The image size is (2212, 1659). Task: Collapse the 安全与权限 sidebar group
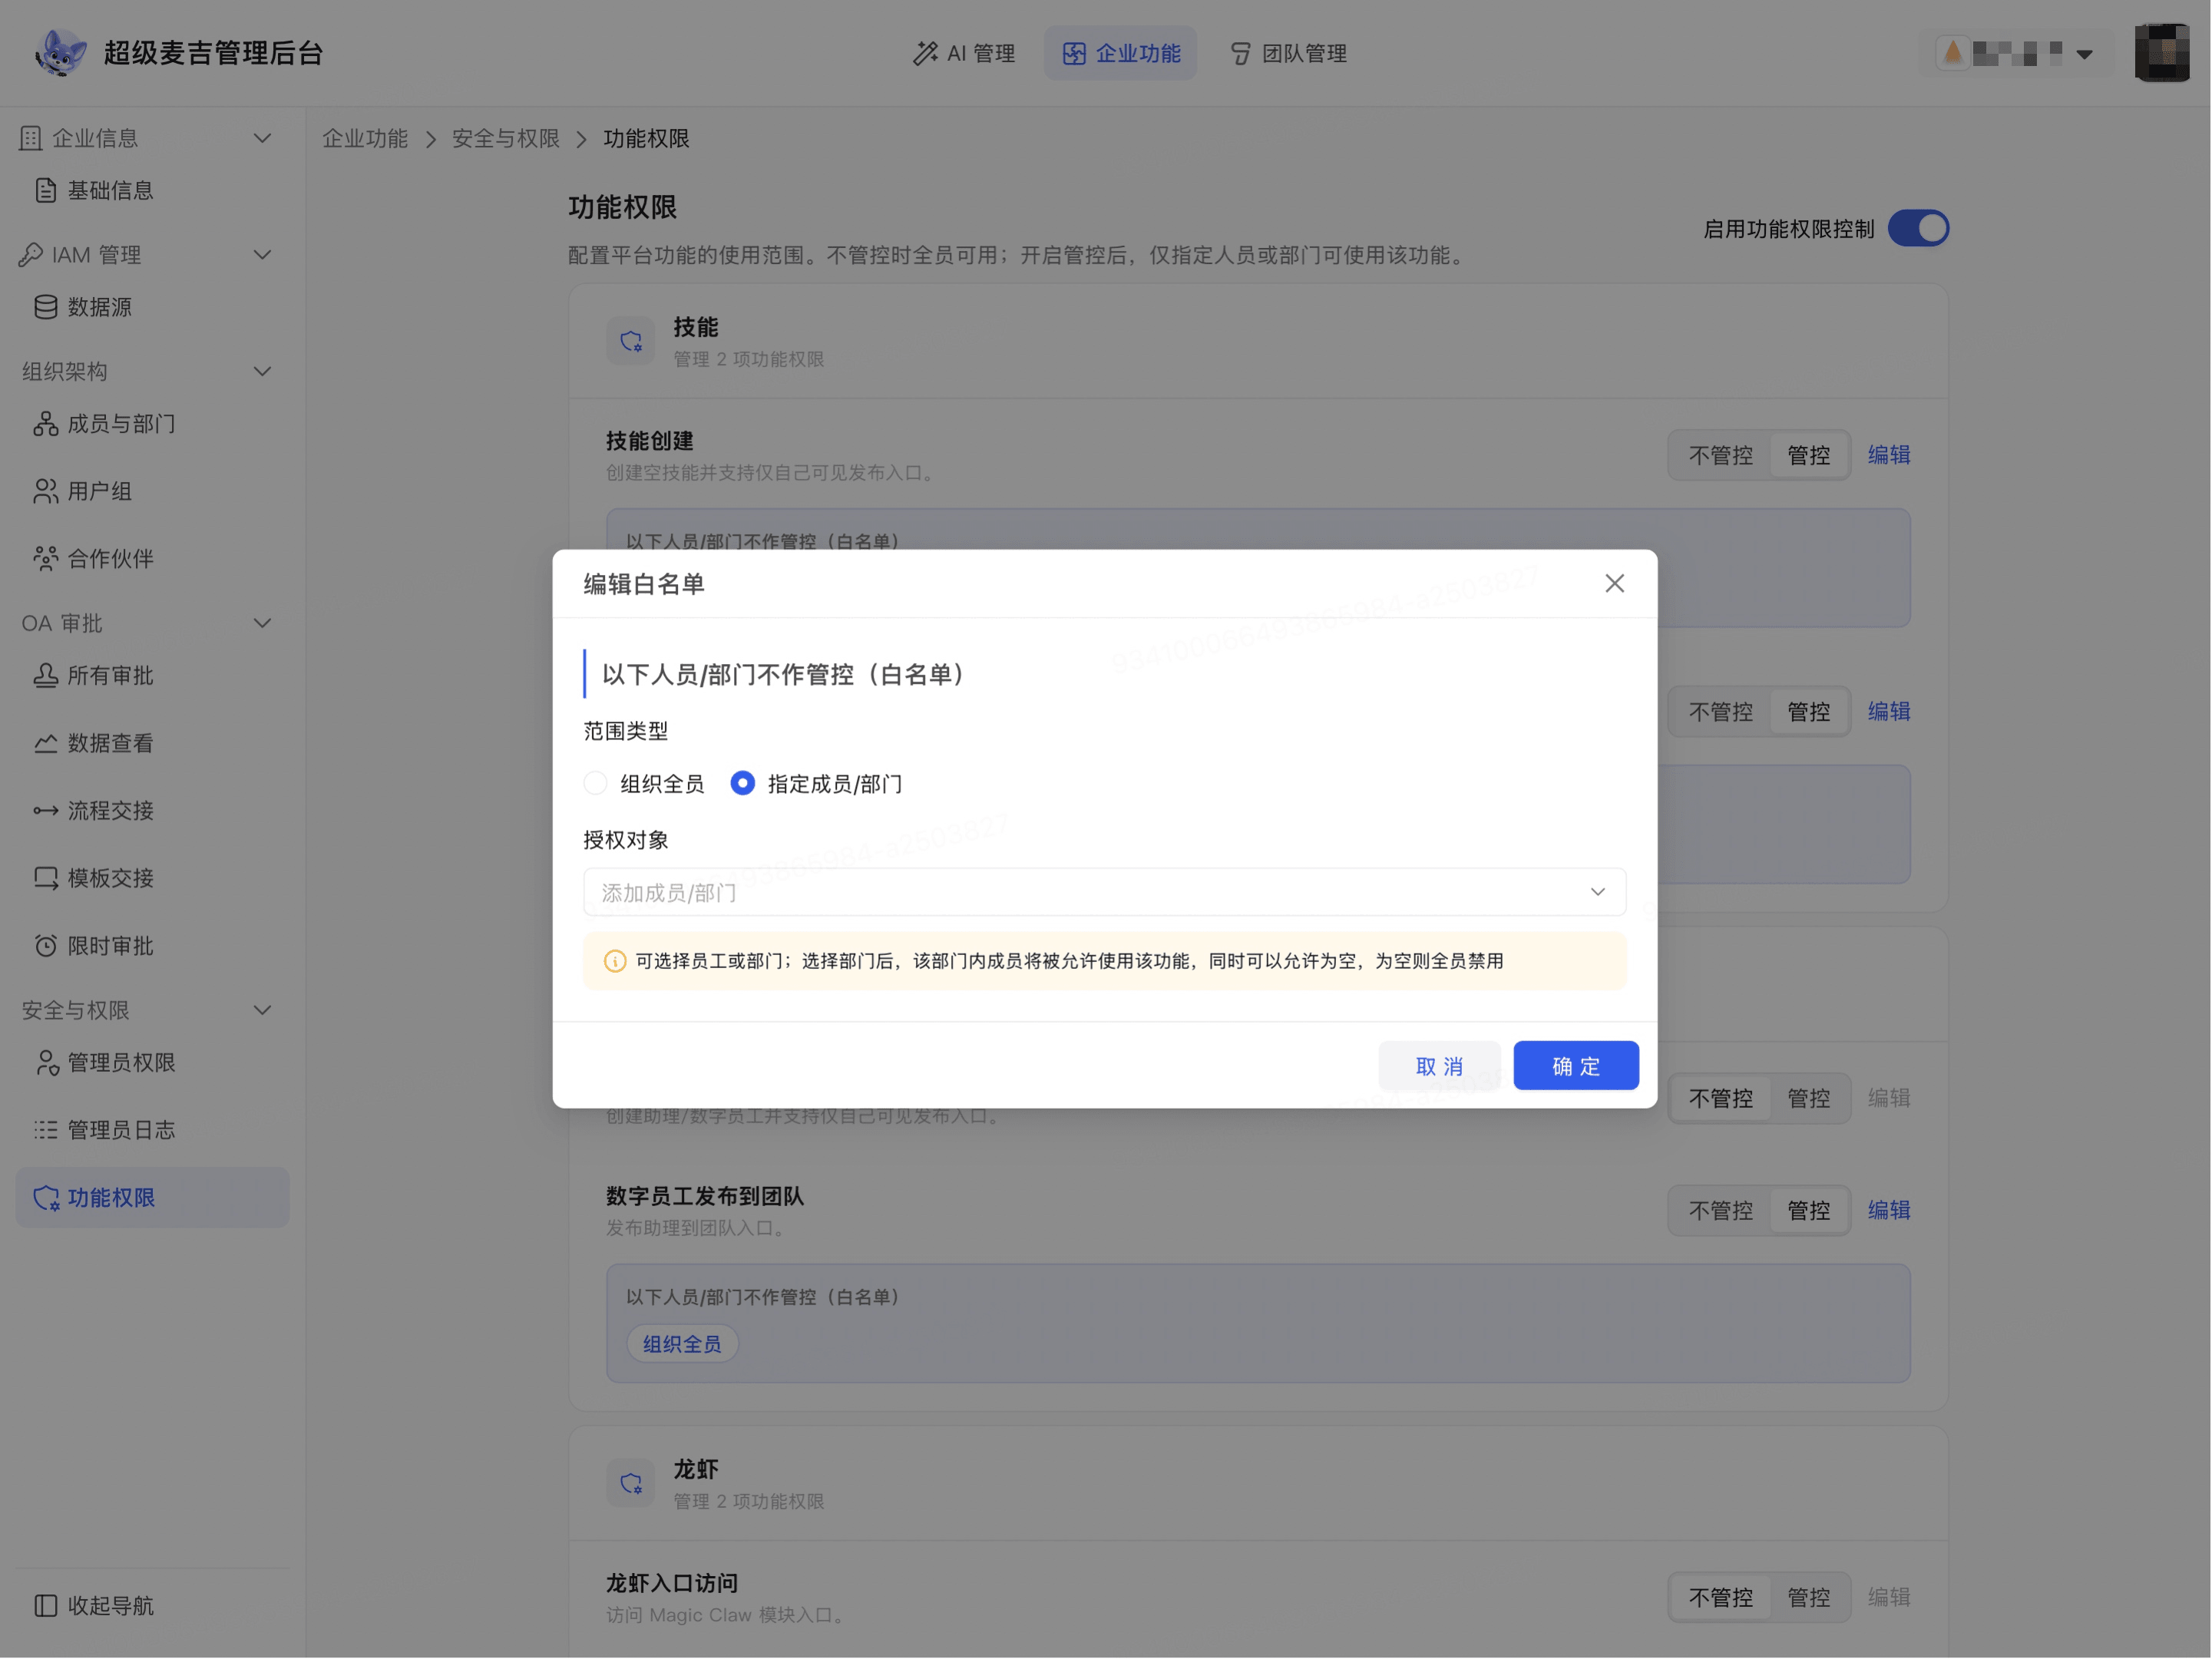coord(263,1011)
